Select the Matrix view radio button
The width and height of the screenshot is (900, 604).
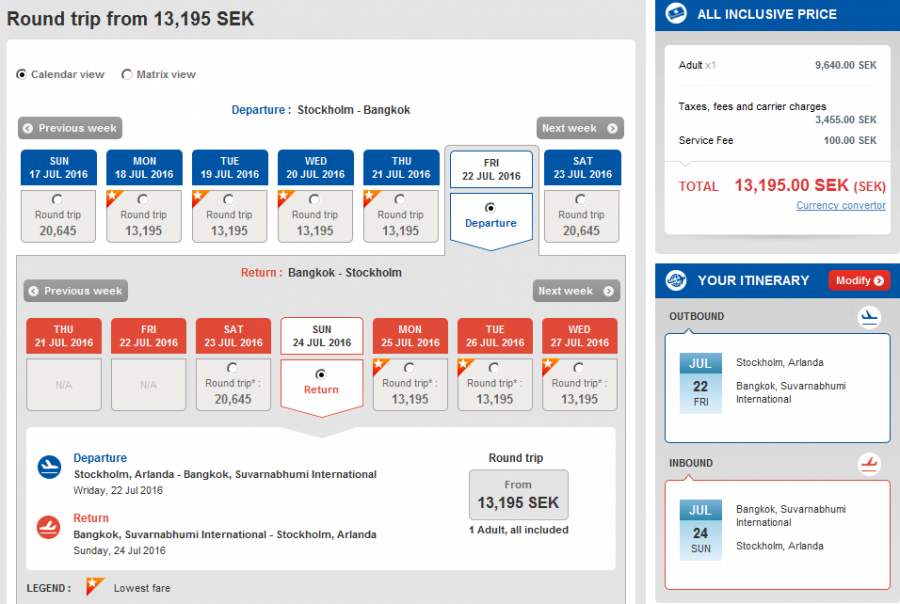pyautogui.click(x=127, y=74)
